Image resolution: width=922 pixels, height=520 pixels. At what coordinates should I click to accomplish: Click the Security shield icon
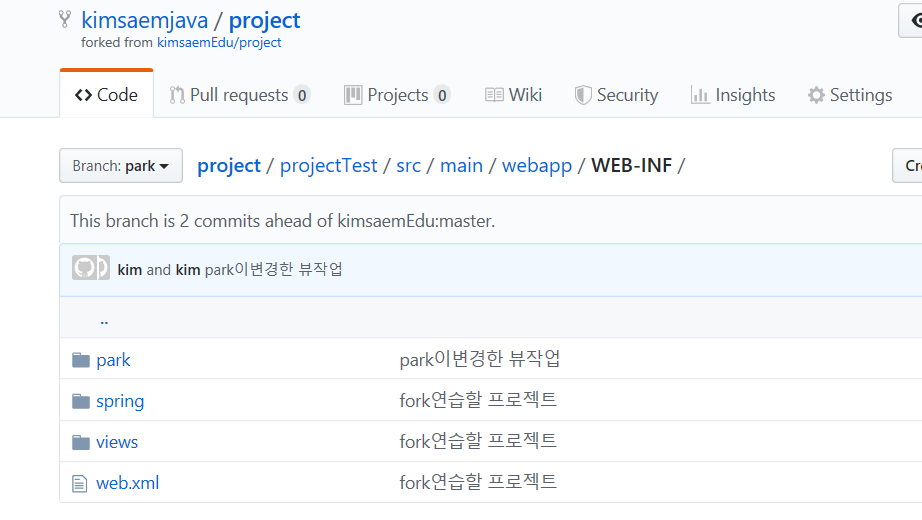(x=583, y=95)
